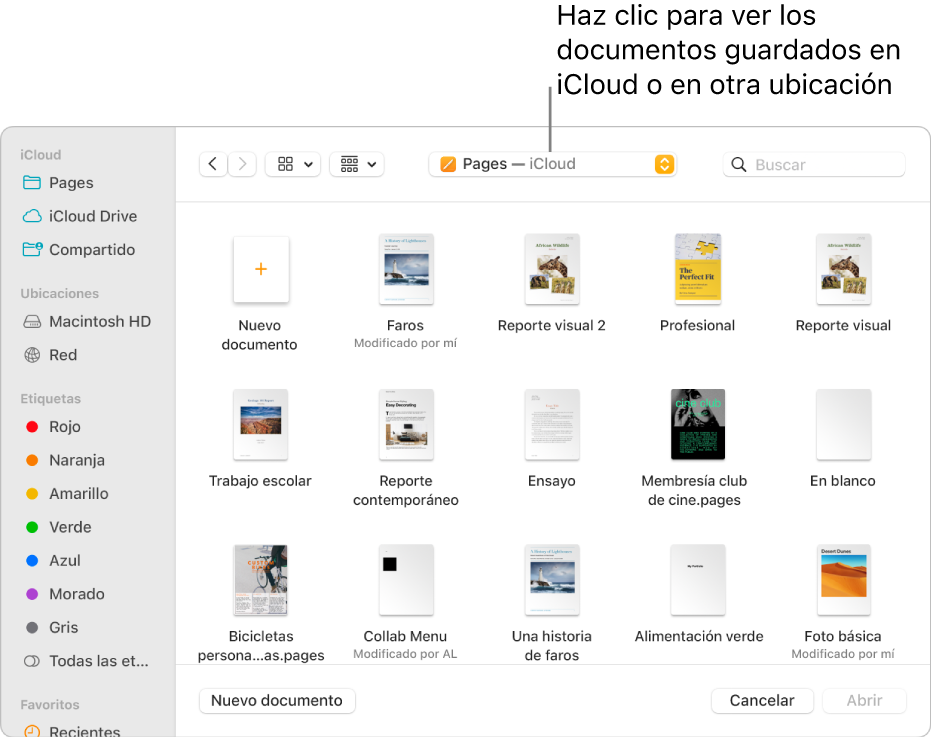Select Membresía club de cine.pages thumbnail
The width and height of the screenshot is (931, 737).
698,425
